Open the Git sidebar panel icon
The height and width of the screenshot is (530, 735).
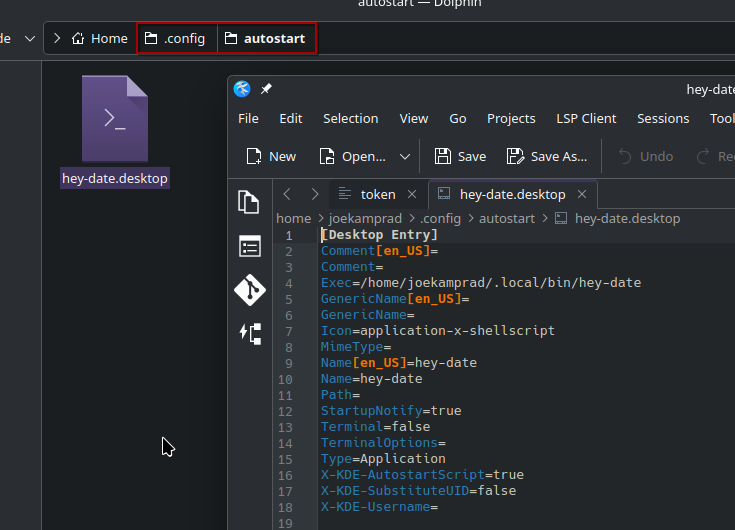pos(250,290)
